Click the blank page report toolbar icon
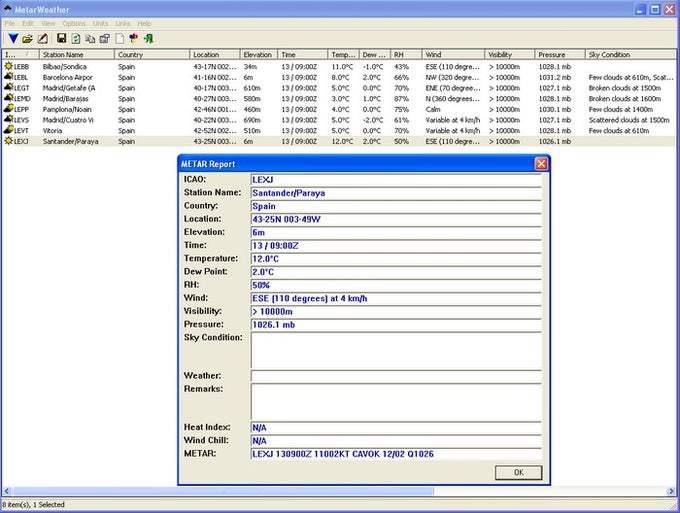 tap(120, 39)
